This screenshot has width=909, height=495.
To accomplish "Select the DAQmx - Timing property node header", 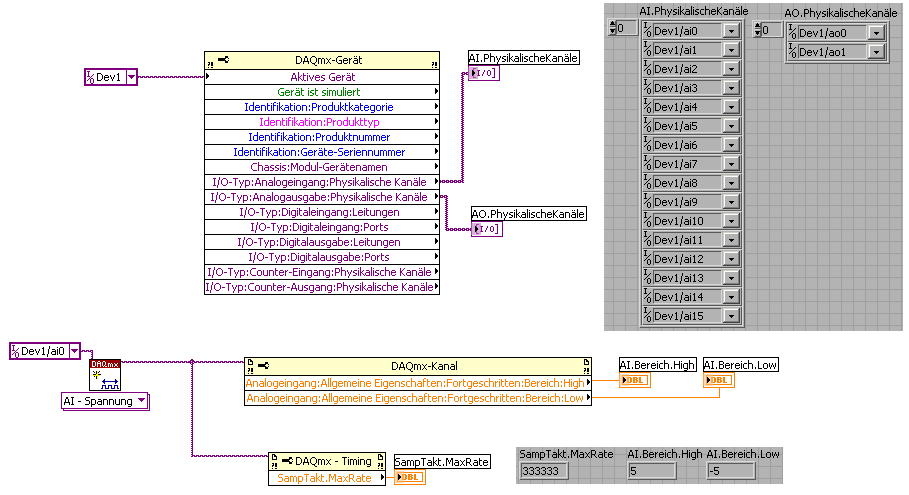I will (x=327, y=461).
